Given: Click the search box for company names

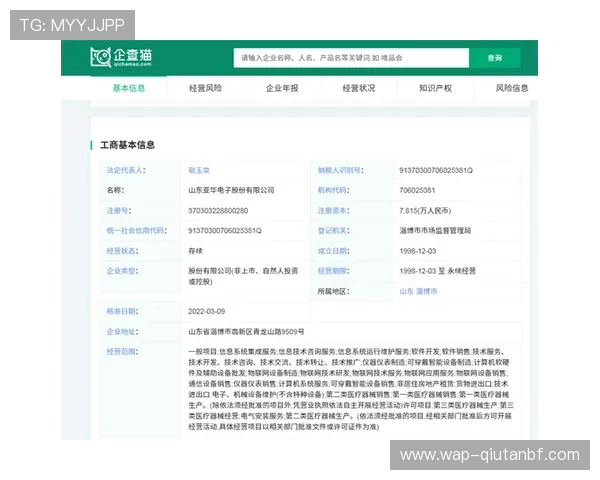Looking at the screenshot, I should point(351,58).
